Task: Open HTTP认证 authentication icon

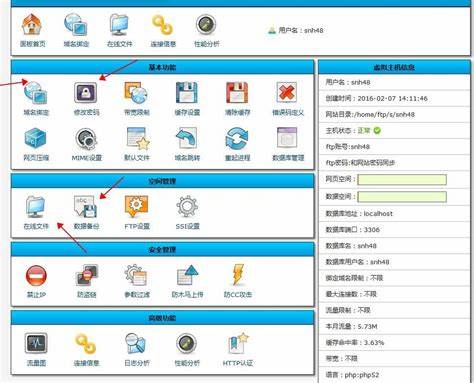Action: pos(238,343)
